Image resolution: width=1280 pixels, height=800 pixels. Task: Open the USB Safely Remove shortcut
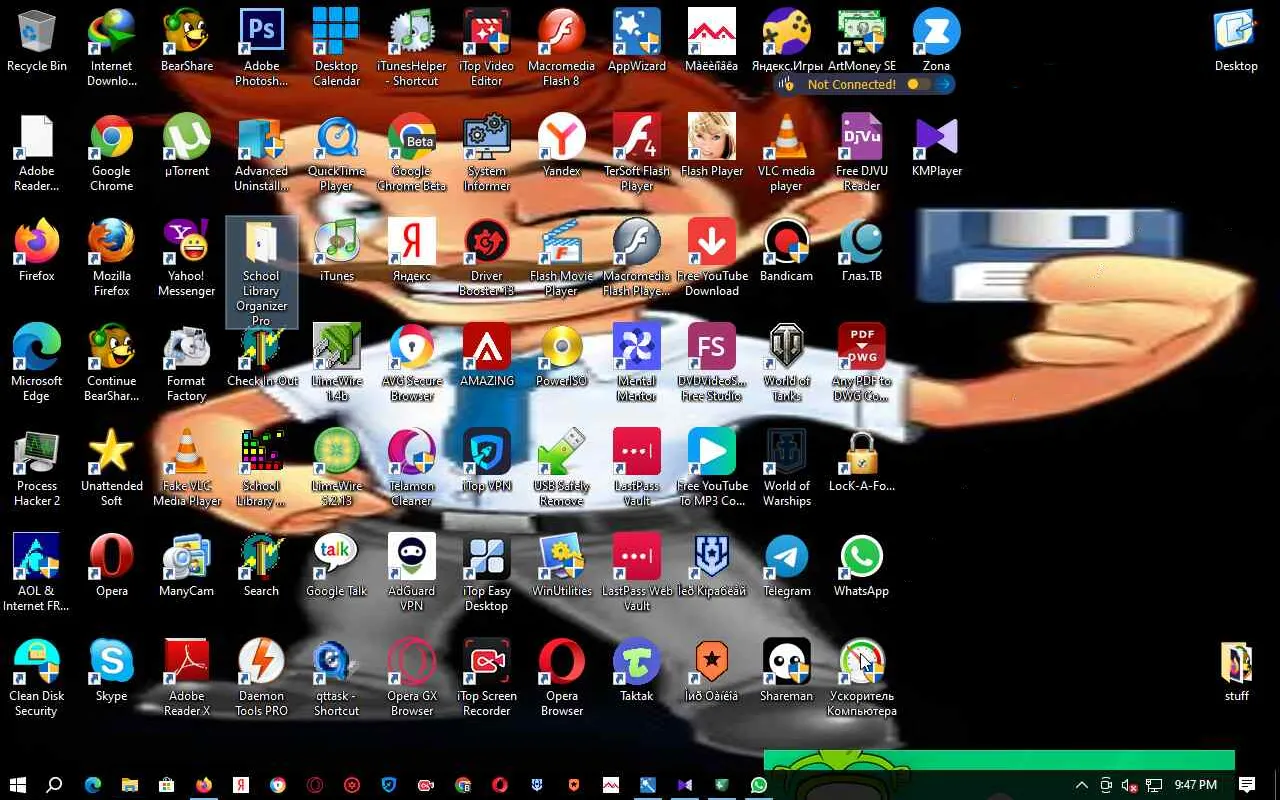(x=561, y=468)
